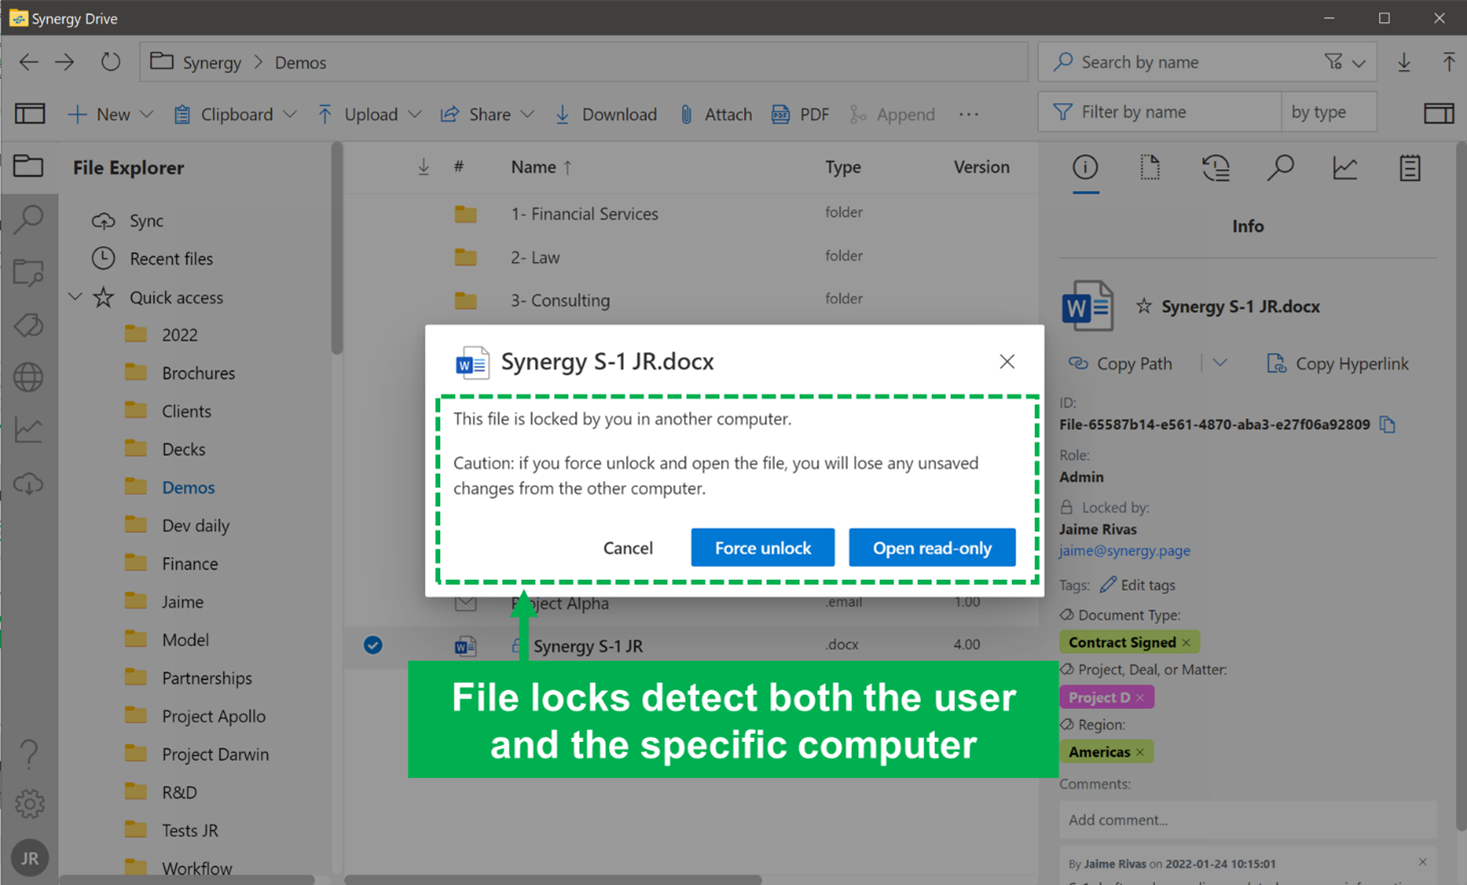Image resolution: width=1467 pixels, height=885 pixels.
Task: Go back with the back arrow
Action: (x=29, y=62)
